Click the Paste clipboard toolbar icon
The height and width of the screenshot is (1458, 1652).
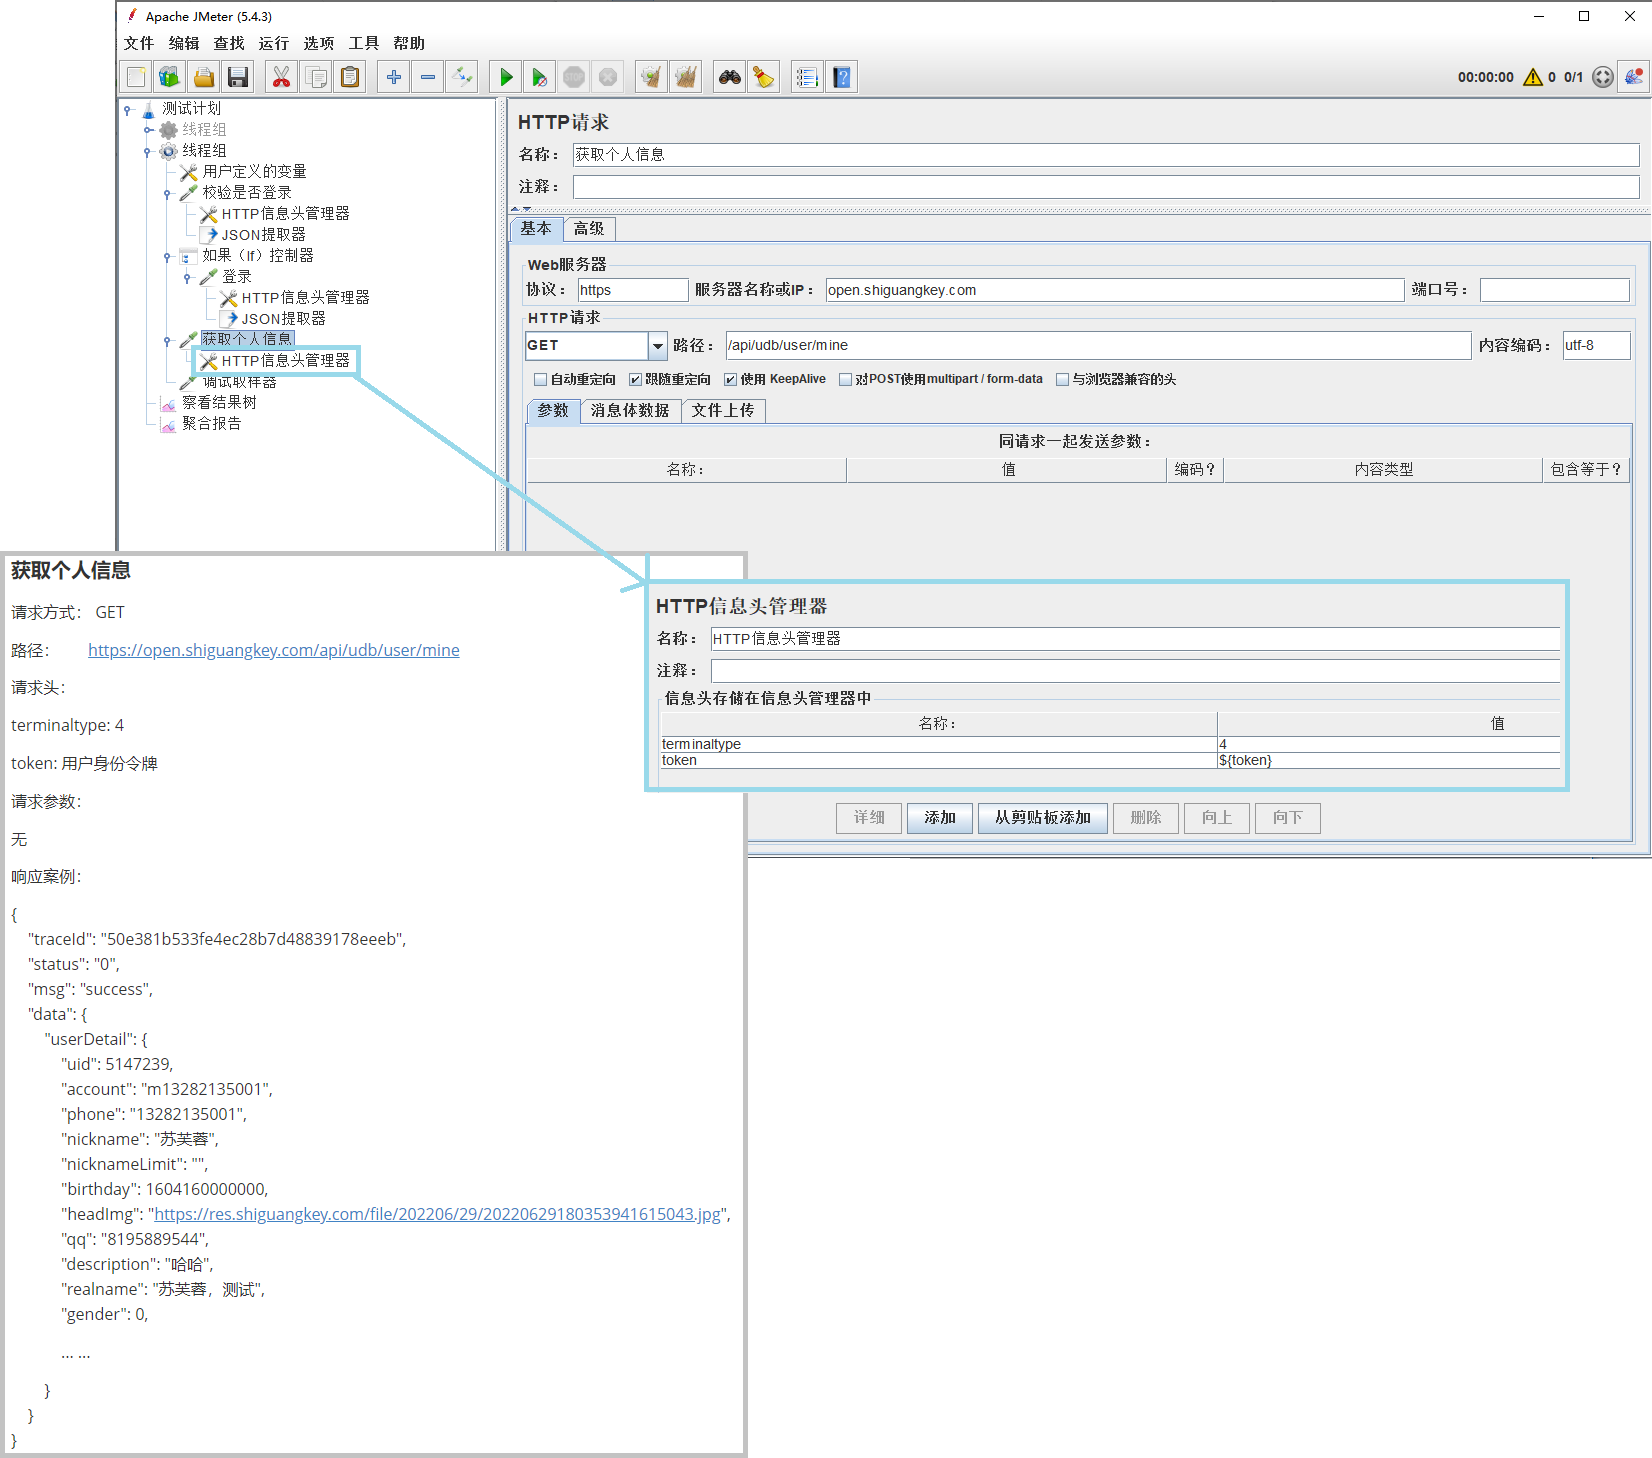tap(350, 77)
